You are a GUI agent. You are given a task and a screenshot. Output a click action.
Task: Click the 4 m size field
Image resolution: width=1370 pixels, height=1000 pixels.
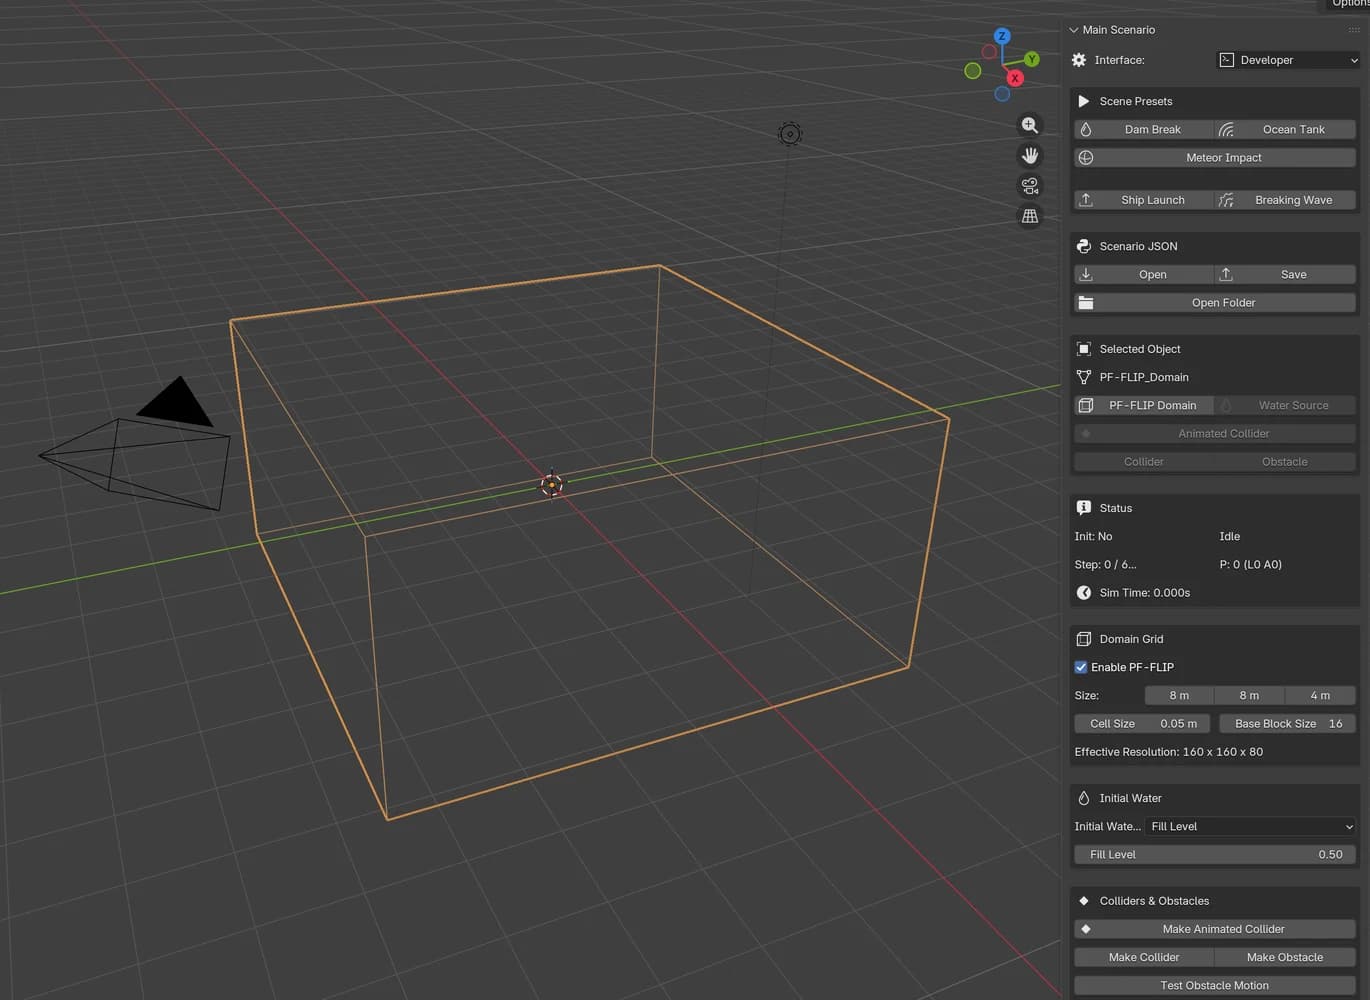point(1320,695)
